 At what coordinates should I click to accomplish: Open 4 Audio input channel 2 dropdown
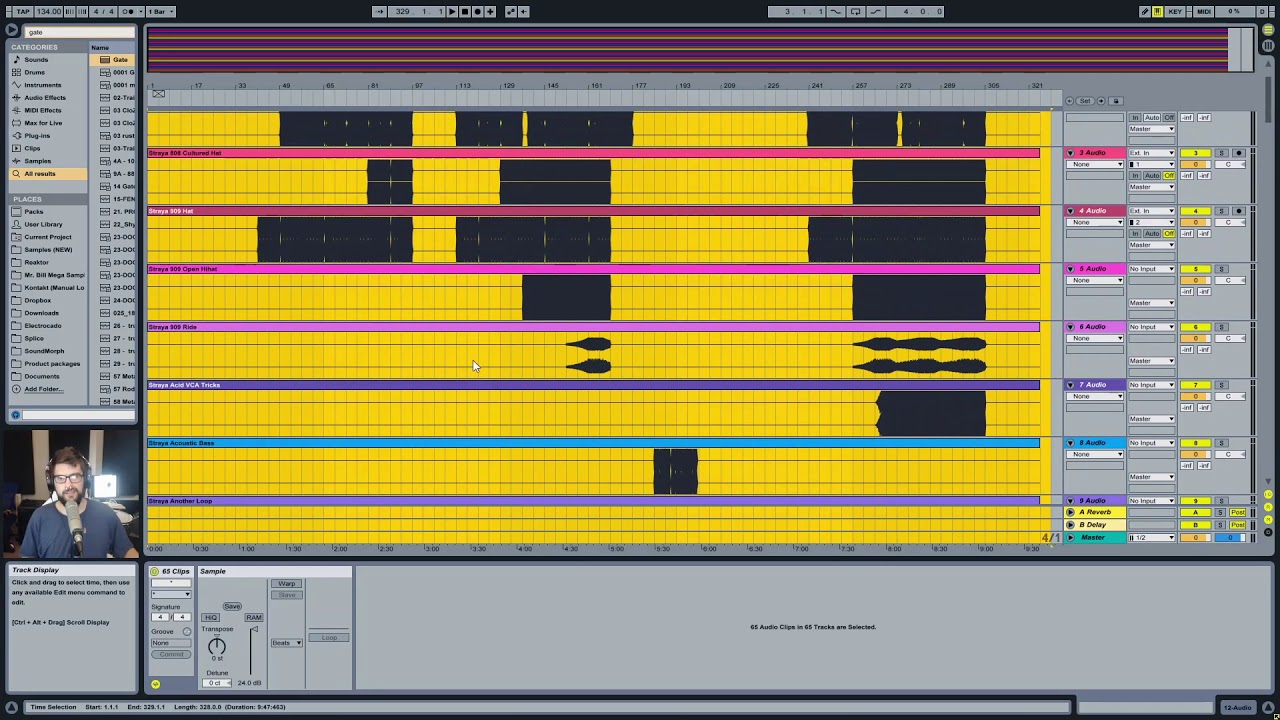tap(1152, 222)
